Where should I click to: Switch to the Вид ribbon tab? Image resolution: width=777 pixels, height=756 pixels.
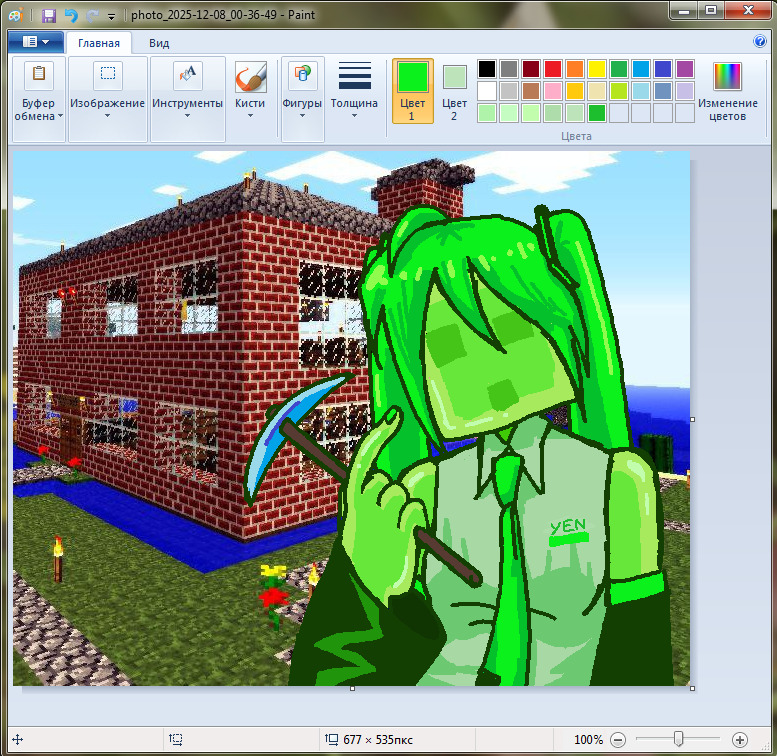click(159, 43)
